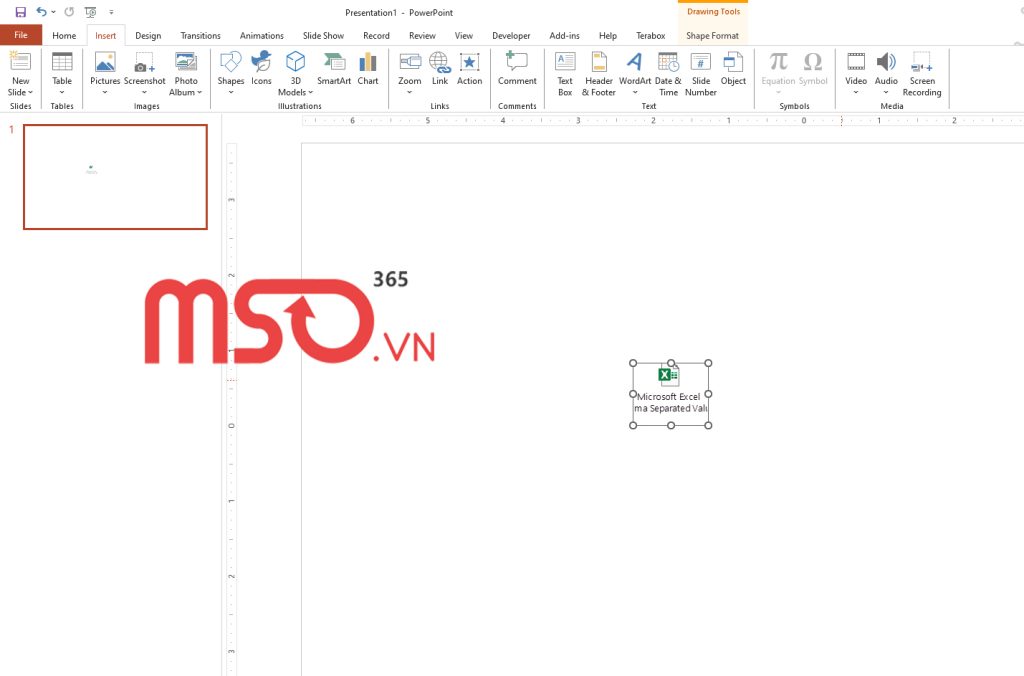Click the Audio icon
Viewport: 1024px width, 676px height.
(886, 62)
